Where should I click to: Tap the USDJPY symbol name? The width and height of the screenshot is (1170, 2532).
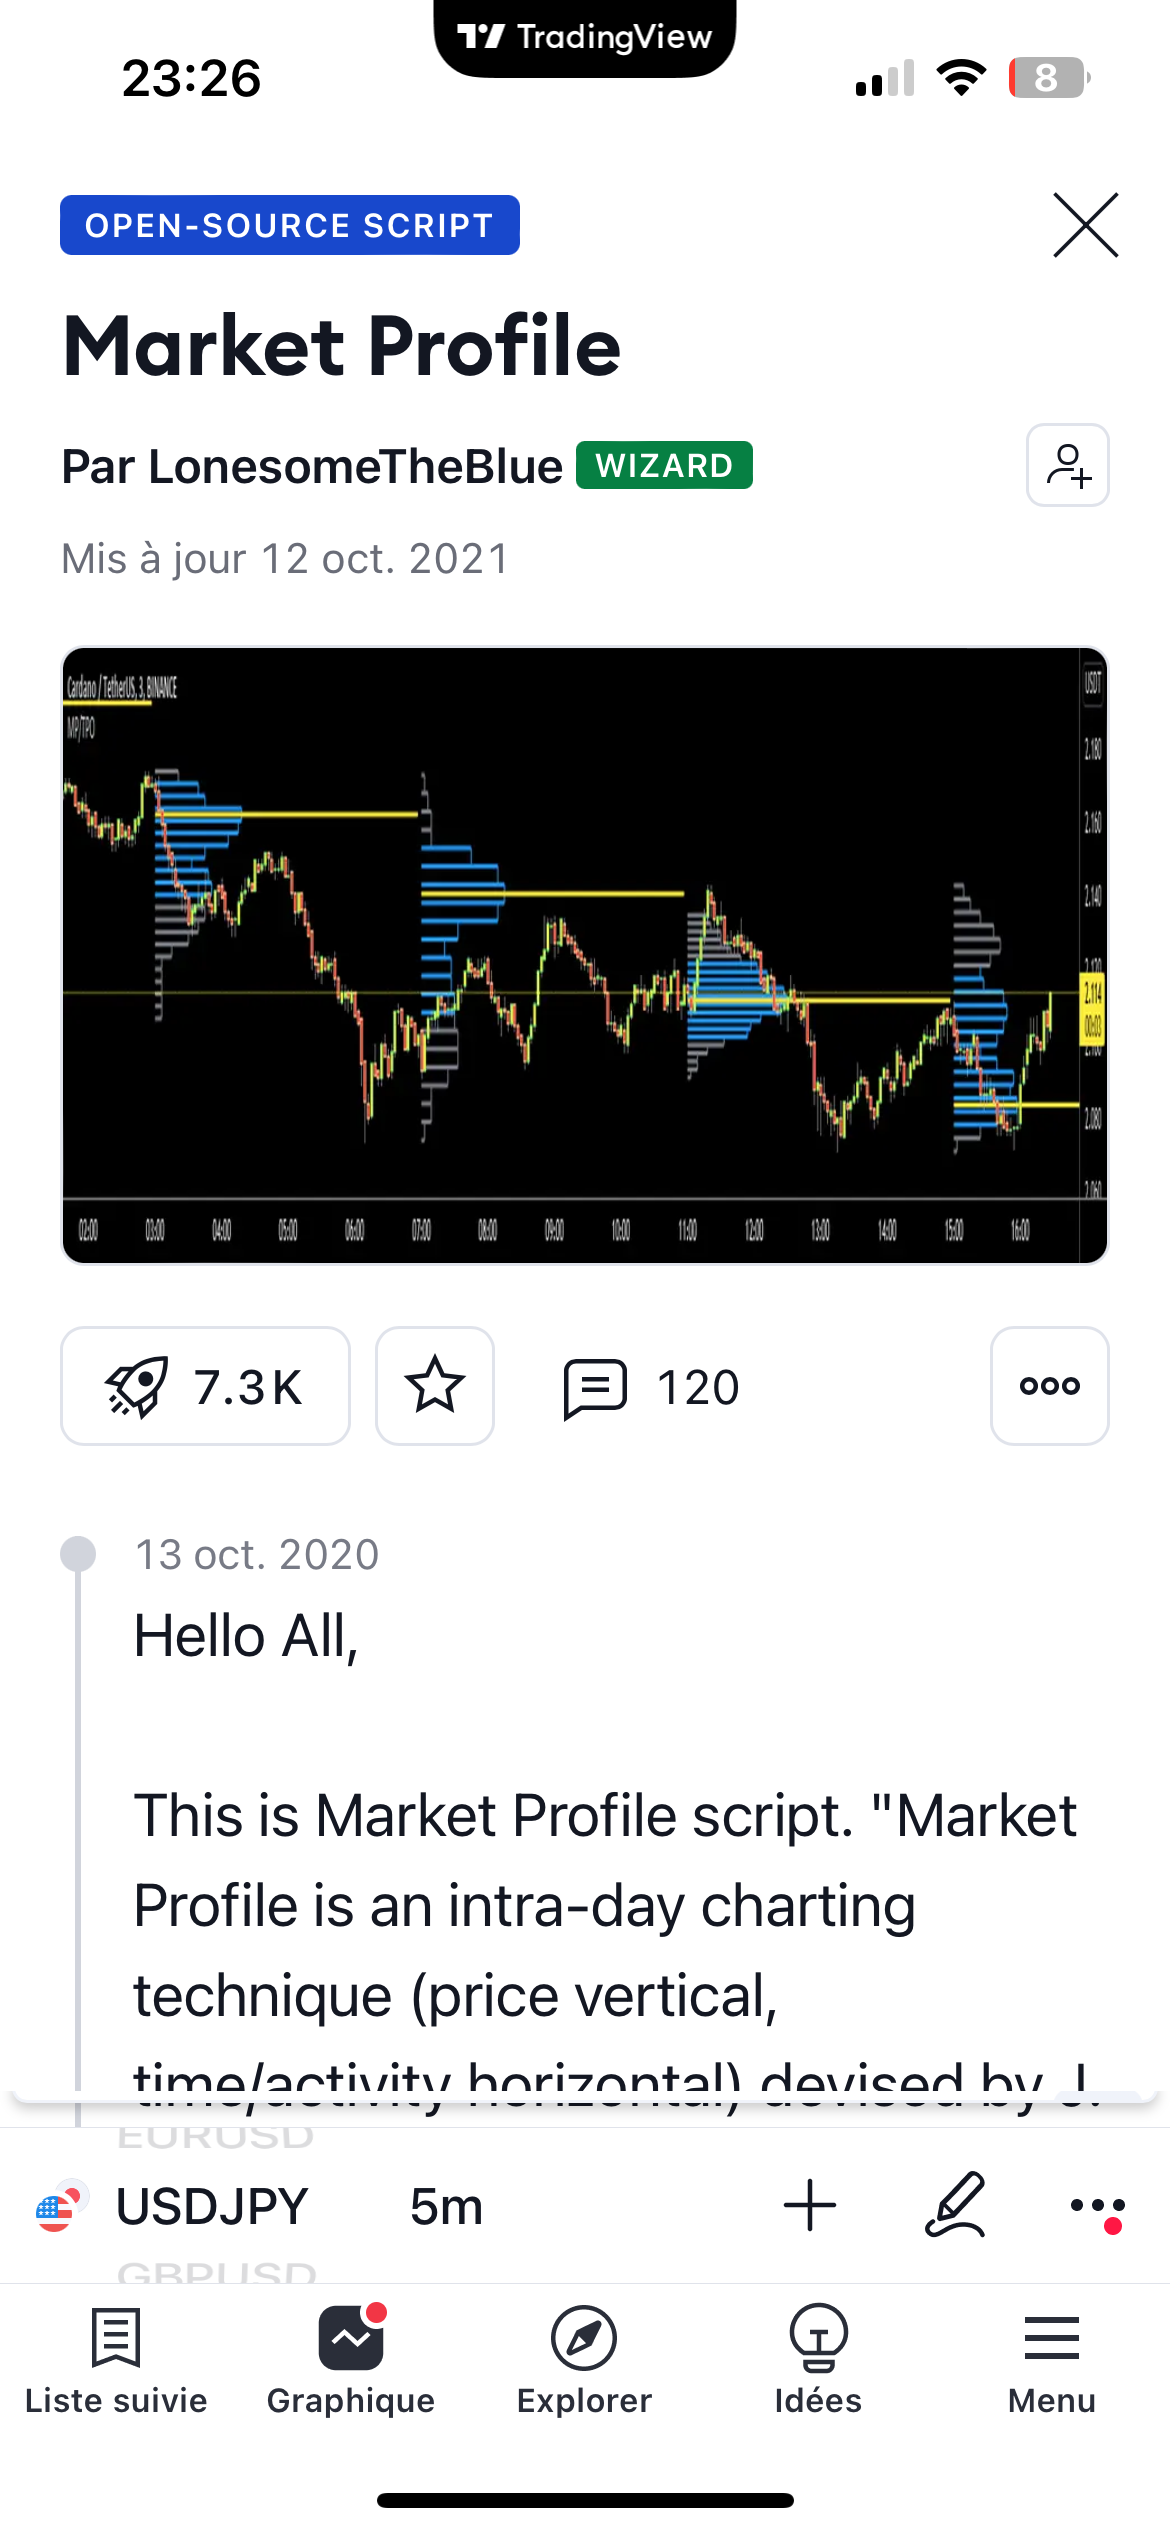point(212,2207)
